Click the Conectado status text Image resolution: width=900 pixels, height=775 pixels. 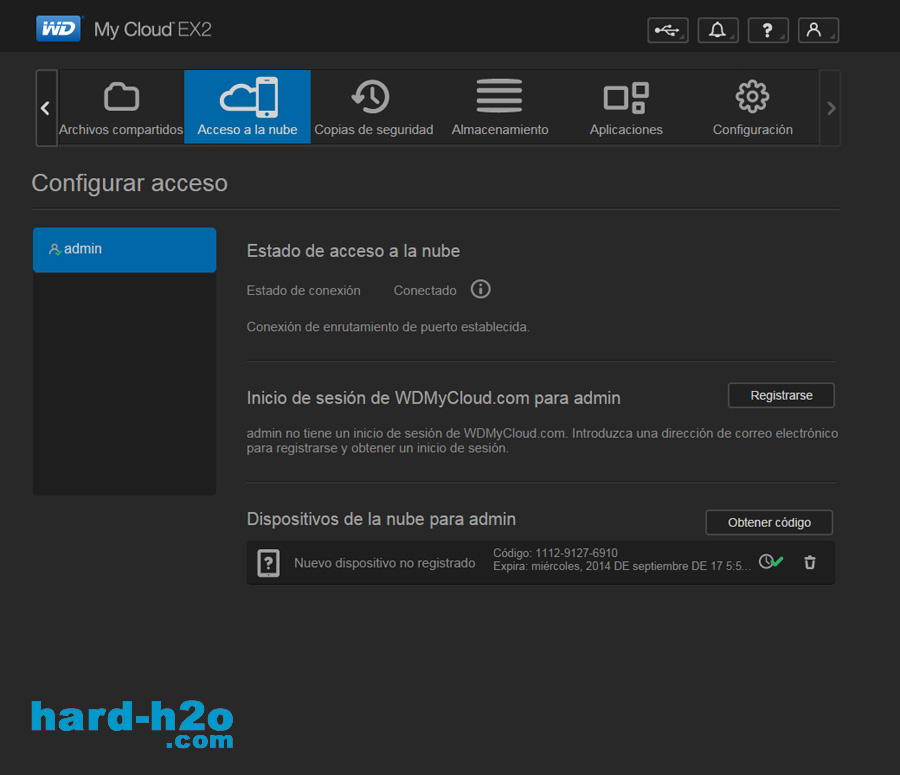tap(425, 290)
